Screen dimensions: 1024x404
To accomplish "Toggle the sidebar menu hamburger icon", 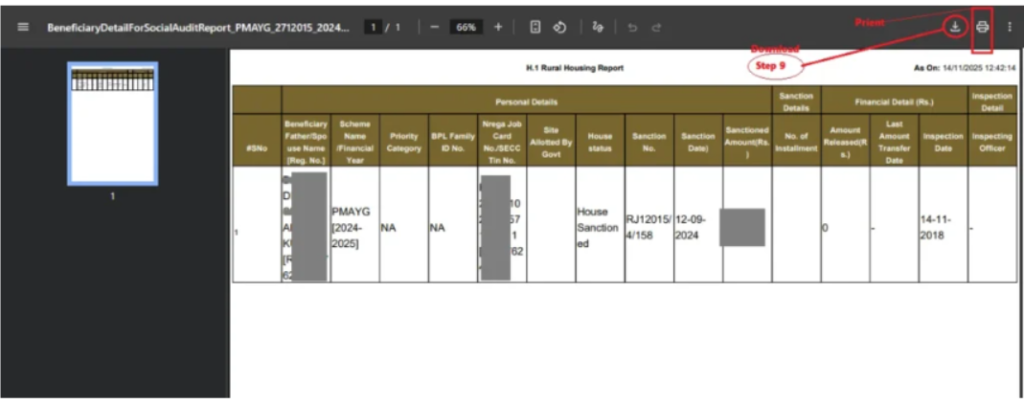I will [23, 28].
